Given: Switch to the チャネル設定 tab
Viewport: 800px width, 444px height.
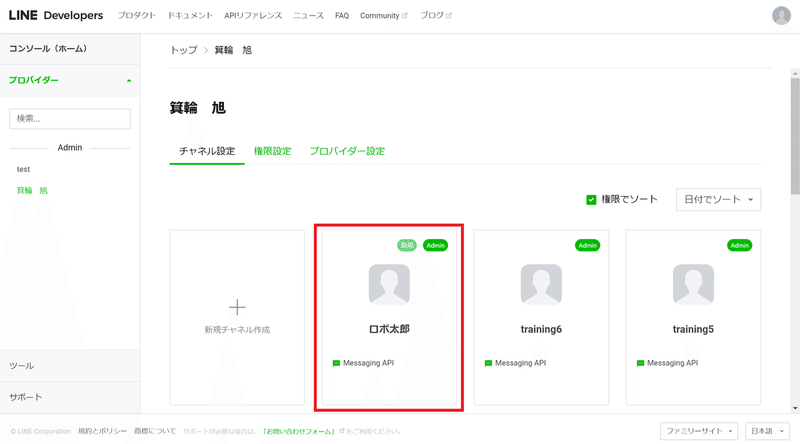Looking at the screenshot, I should tap(207, 151).
